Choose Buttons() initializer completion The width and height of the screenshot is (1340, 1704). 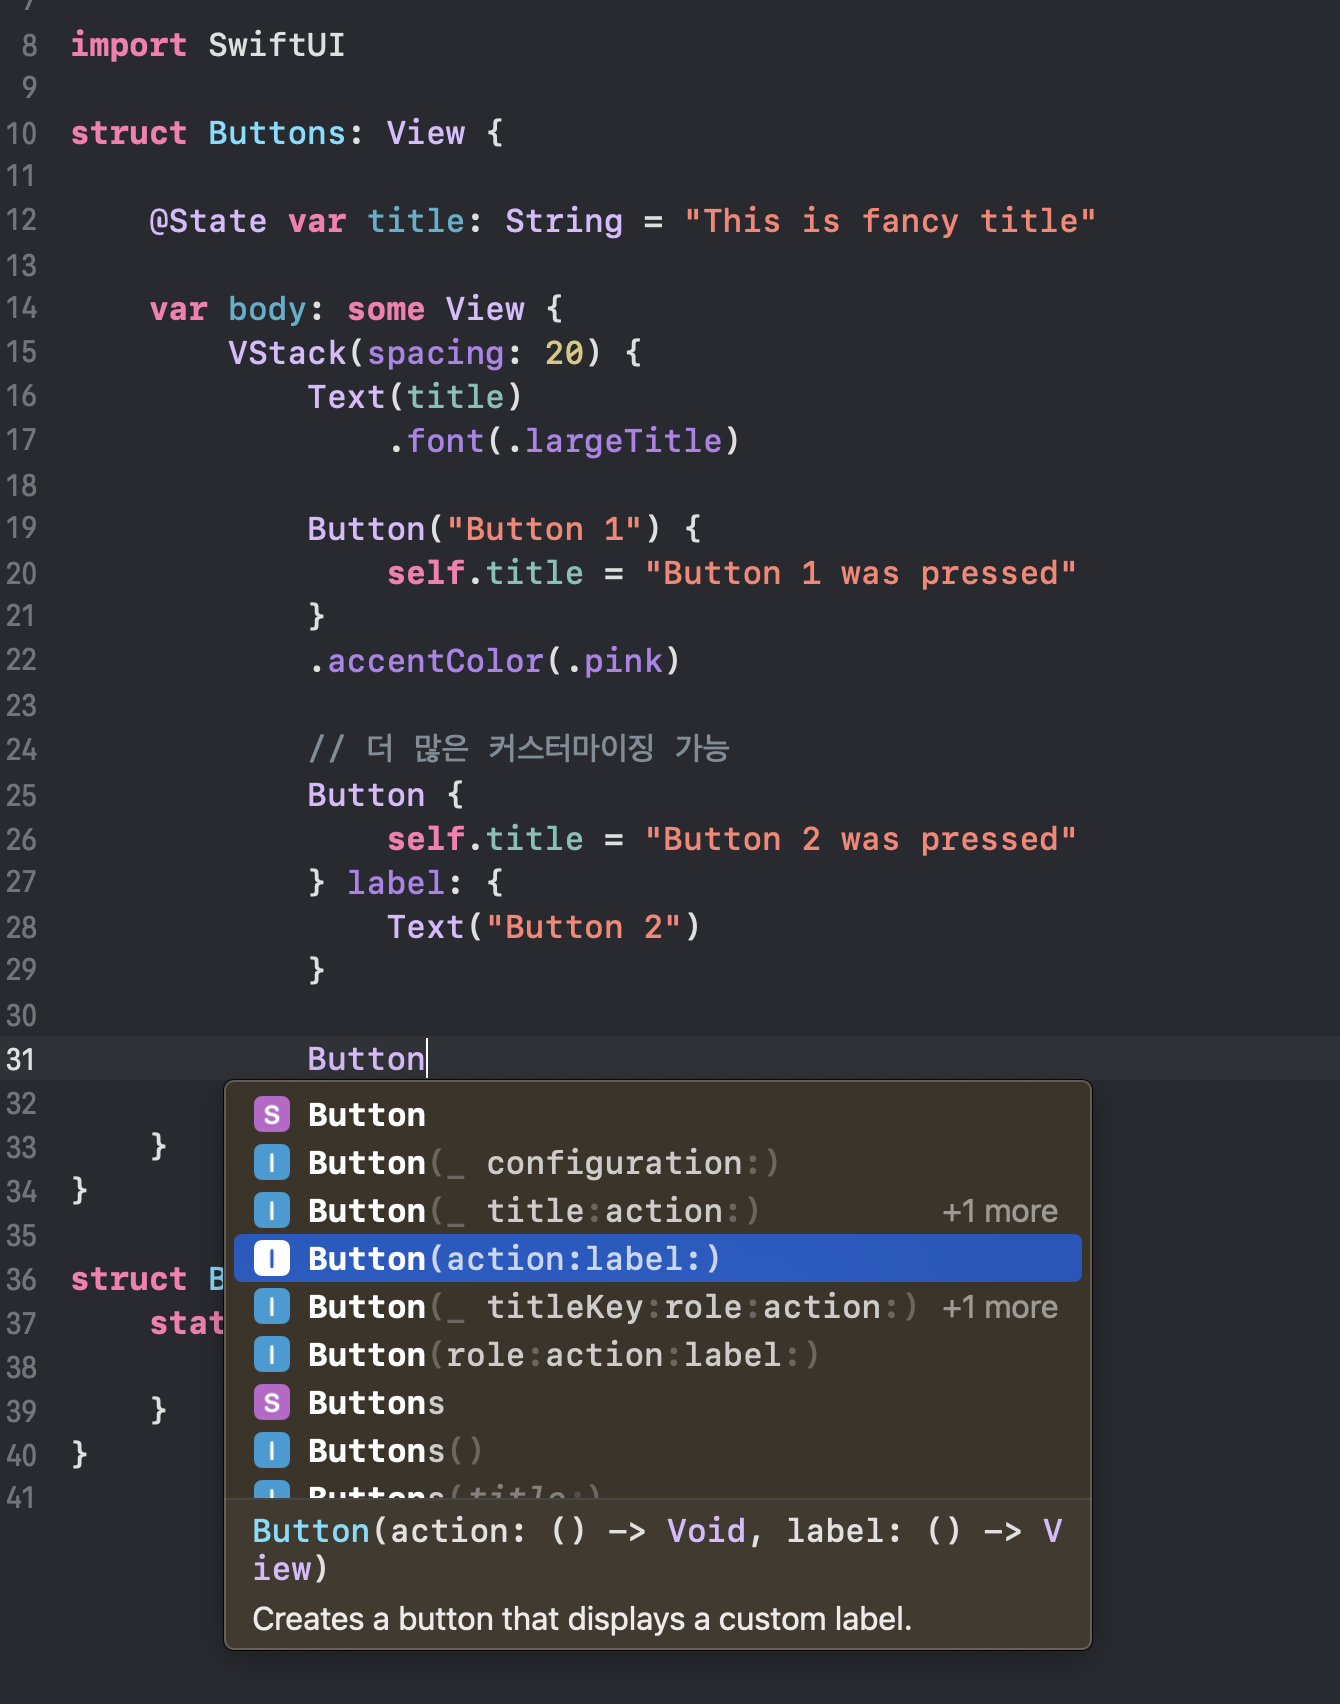657,1450
